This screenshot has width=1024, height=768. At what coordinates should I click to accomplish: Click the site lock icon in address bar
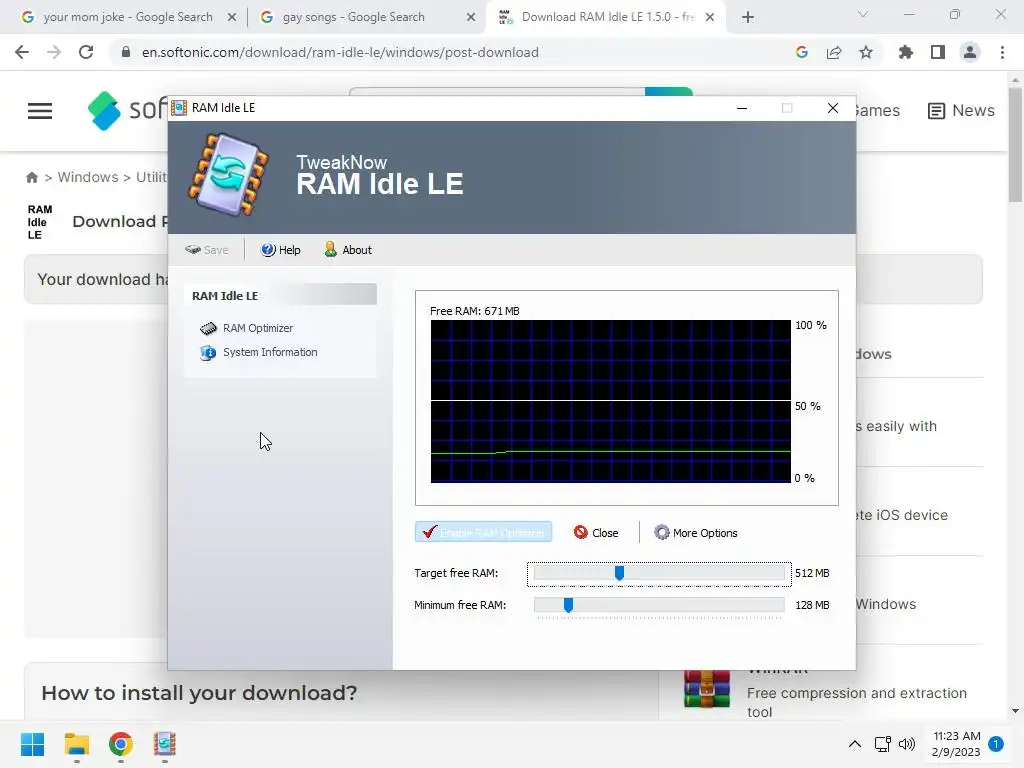coord(126,52)
